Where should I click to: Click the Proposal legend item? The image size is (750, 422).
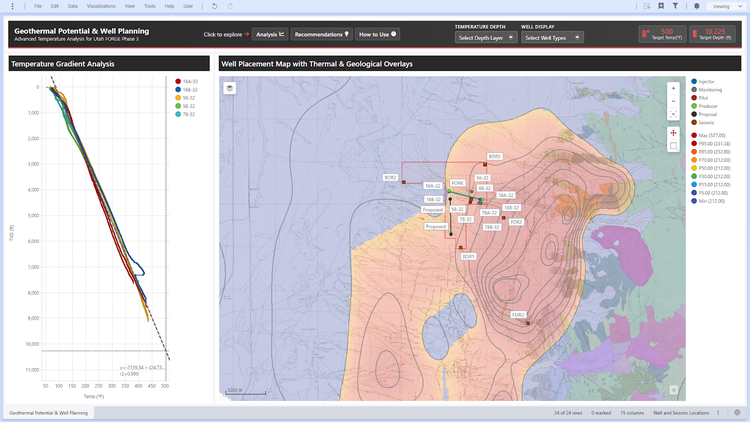click(x=705, y=114)
